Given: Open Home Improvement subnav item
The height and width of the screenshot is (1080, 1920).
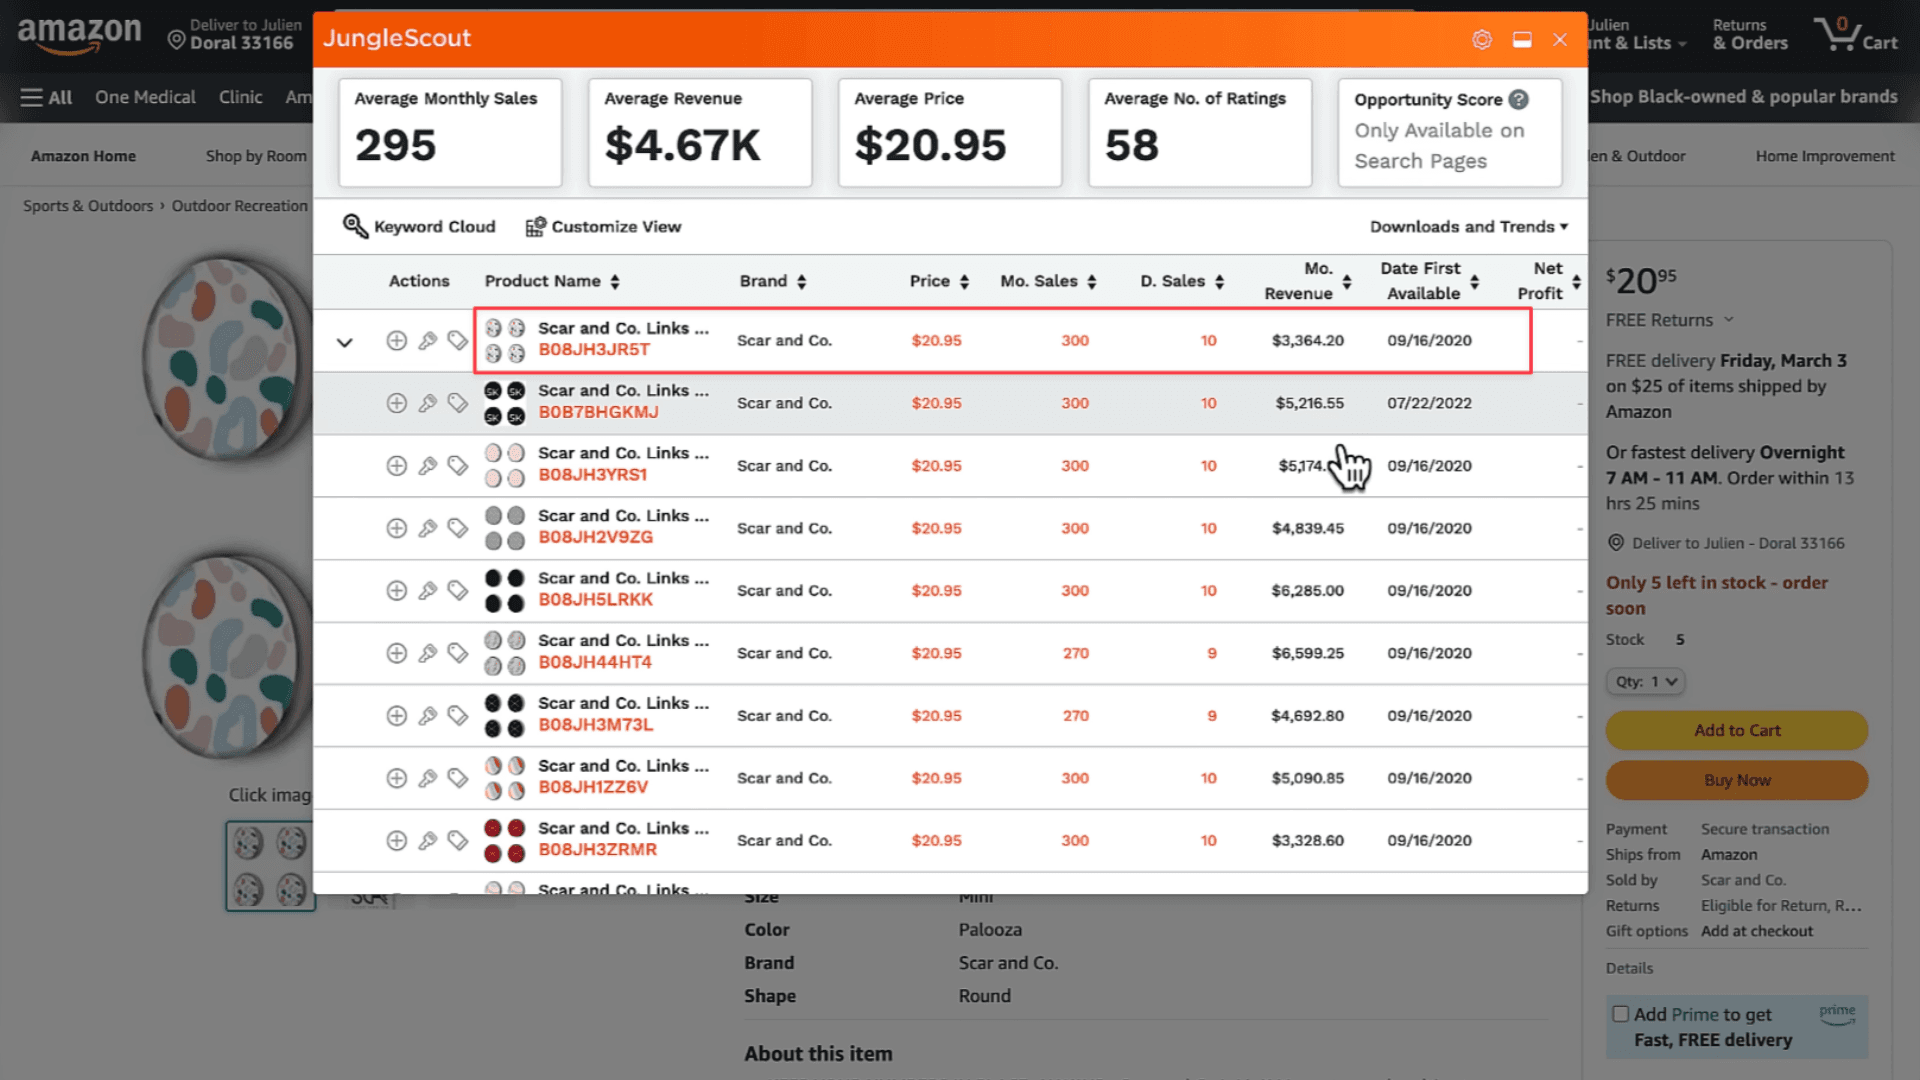Looking at the screenshot, I should (x=1825, y=156).
